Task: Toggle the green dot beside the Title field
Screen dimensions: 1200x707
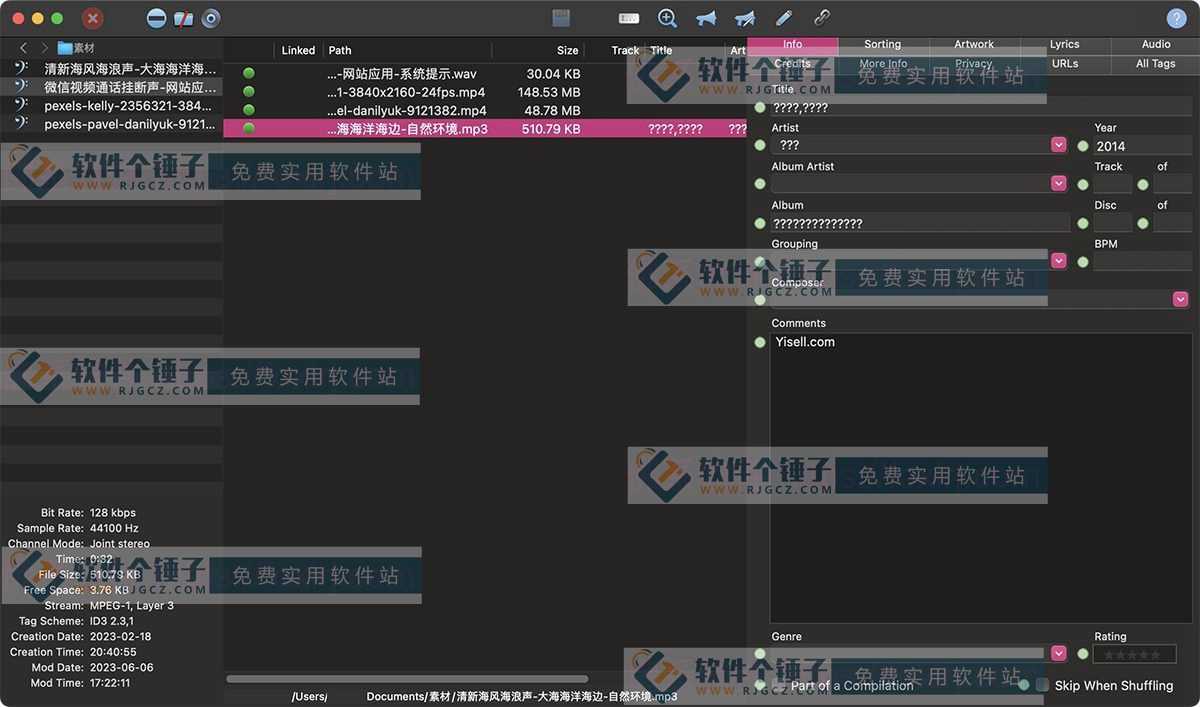Action: click(x=760, y=108)
